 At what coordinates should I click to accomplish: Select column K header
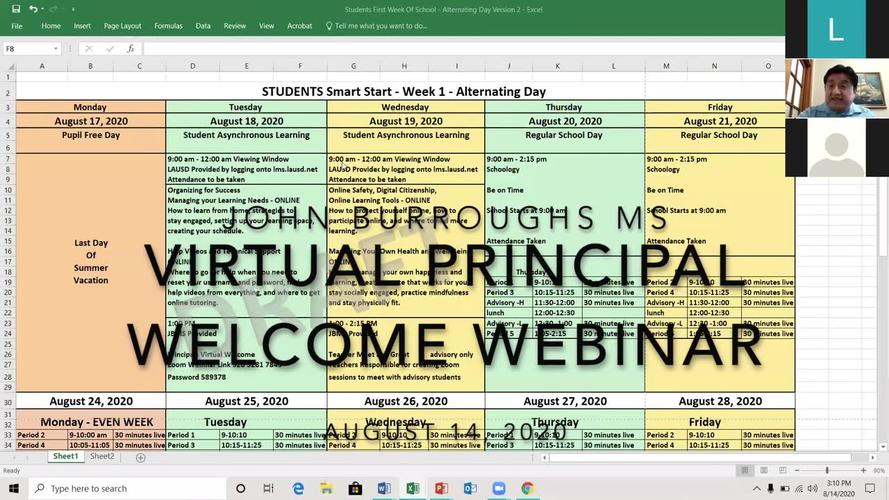click(558, 66)
